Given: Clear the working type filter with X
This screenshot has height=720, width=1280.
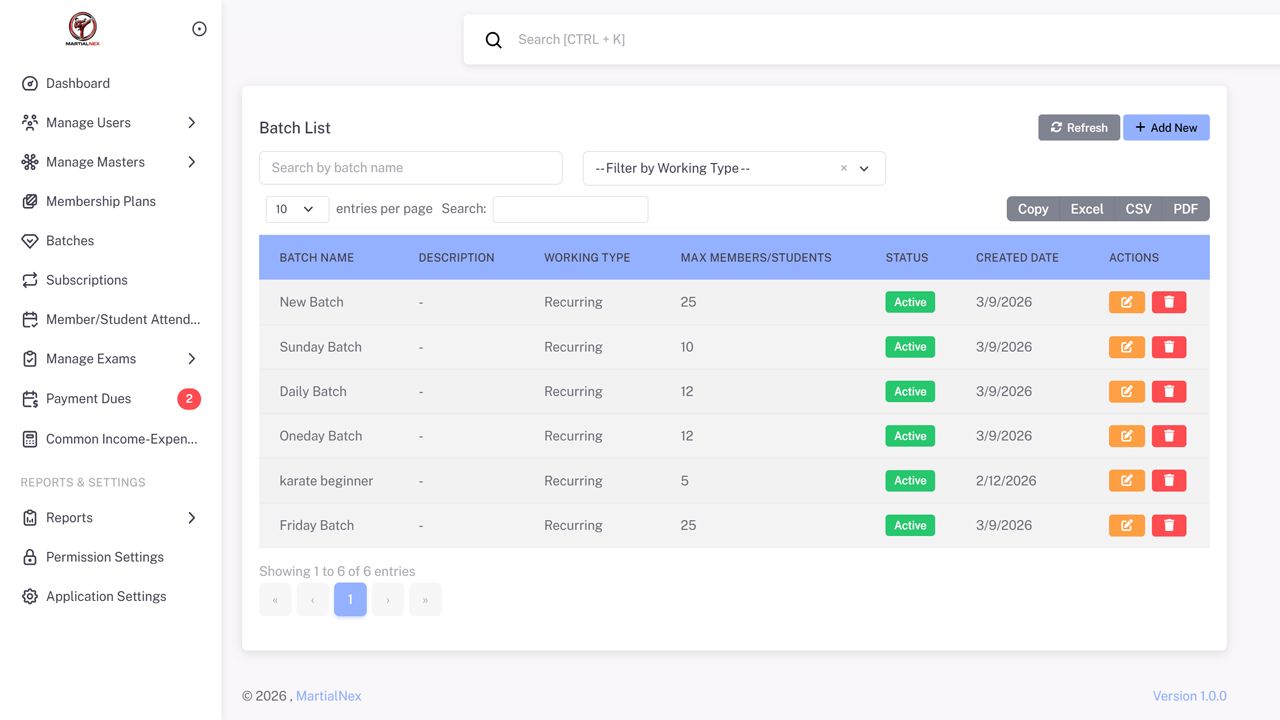Looking at the screenshot, I should pos(843,168).
